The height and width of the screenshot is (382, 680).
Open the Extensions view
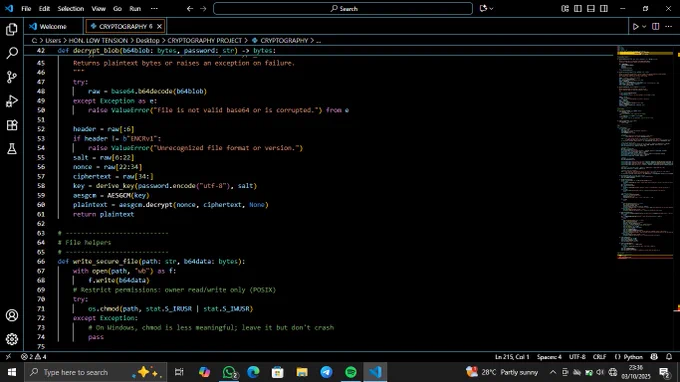pyautogui.click(x=12, y=125)
